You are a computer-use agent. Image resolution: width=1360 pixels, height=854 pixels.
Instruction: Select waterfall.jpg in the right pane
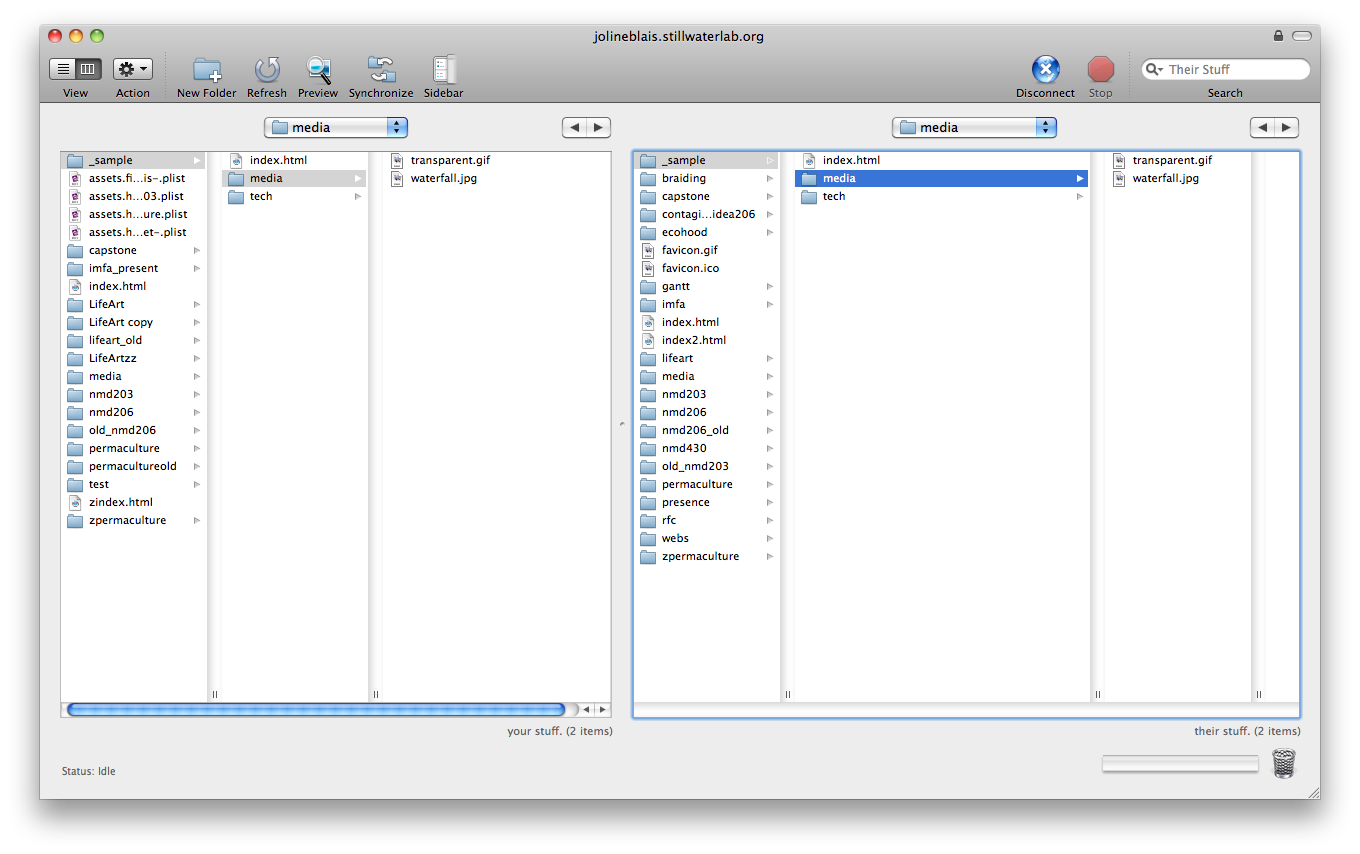click(1165, 178)
